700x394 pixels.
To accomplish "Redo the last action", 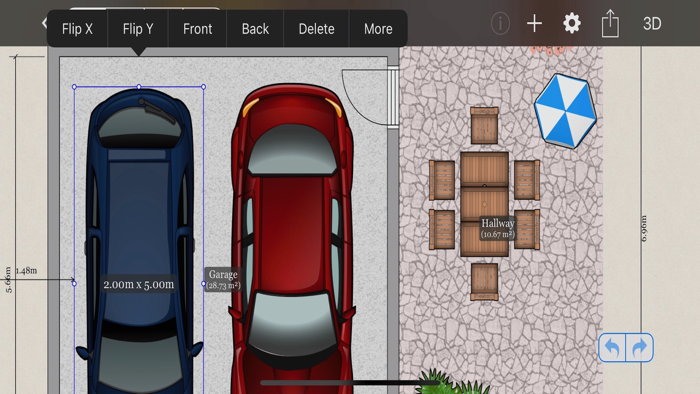I will point(640,347).
